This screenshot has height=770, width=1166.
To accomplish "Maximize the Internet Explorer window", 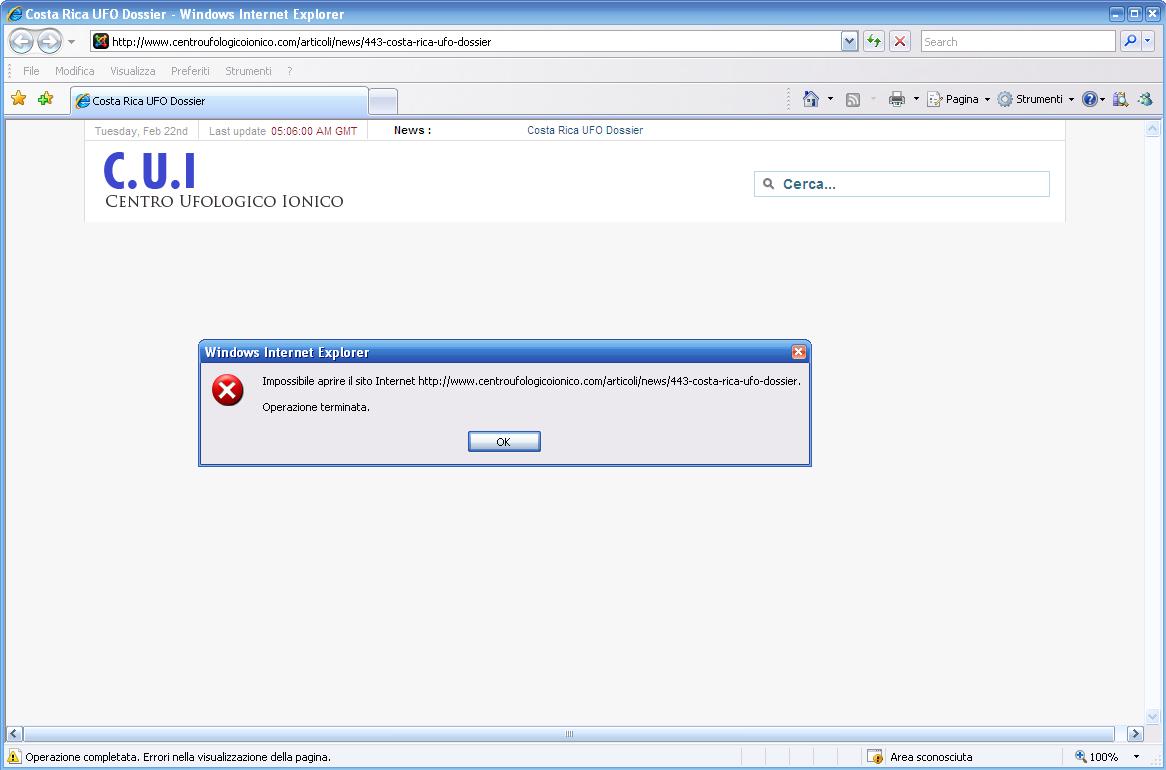I will [1135, 14].
